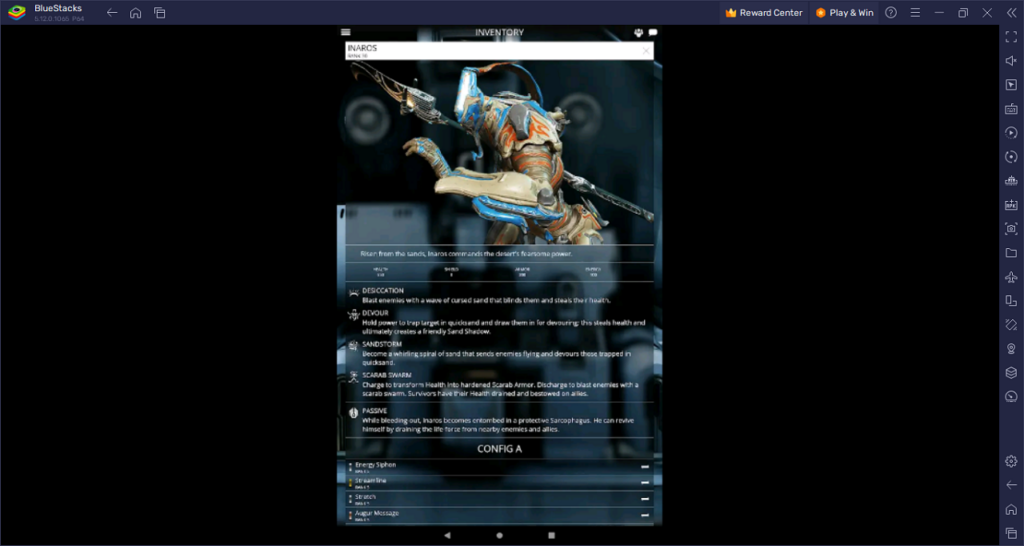The width and height of the screenshot is (1024, 546).
Task: Open game controls keyboard icon
Action: (x=1011, y=108)
